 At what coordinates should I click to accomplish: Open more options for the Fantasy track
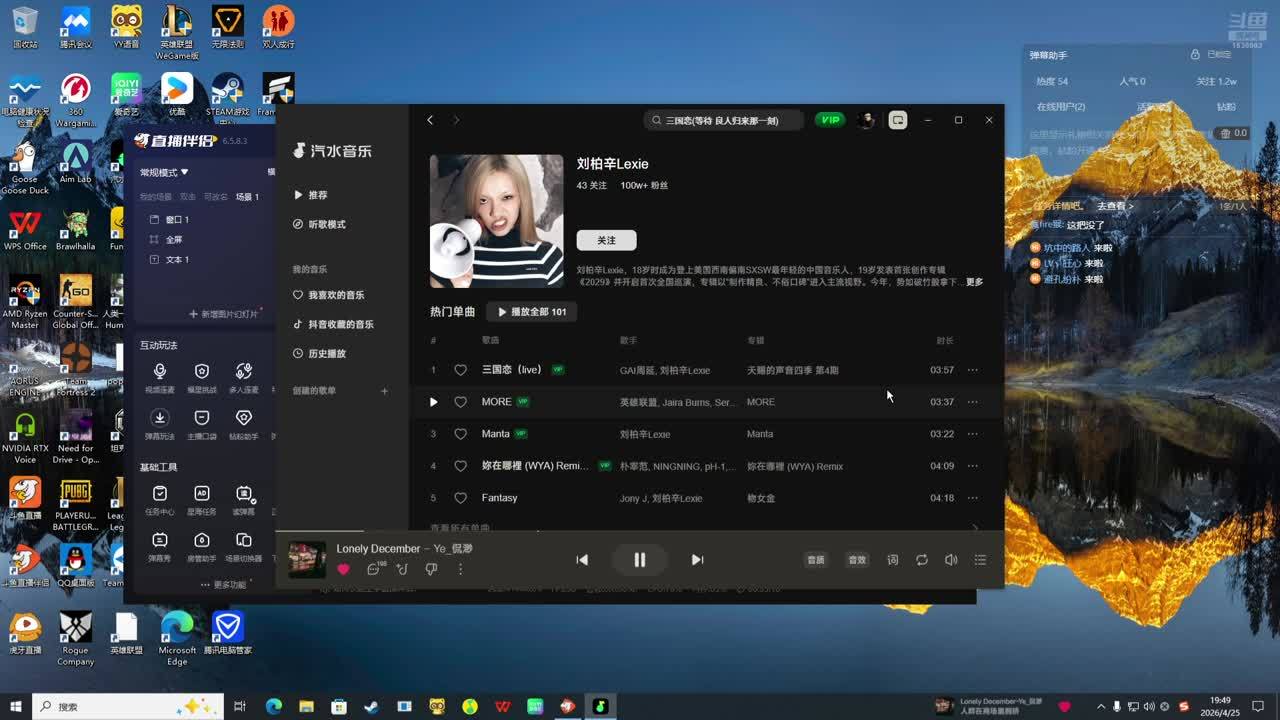point(972,498)
